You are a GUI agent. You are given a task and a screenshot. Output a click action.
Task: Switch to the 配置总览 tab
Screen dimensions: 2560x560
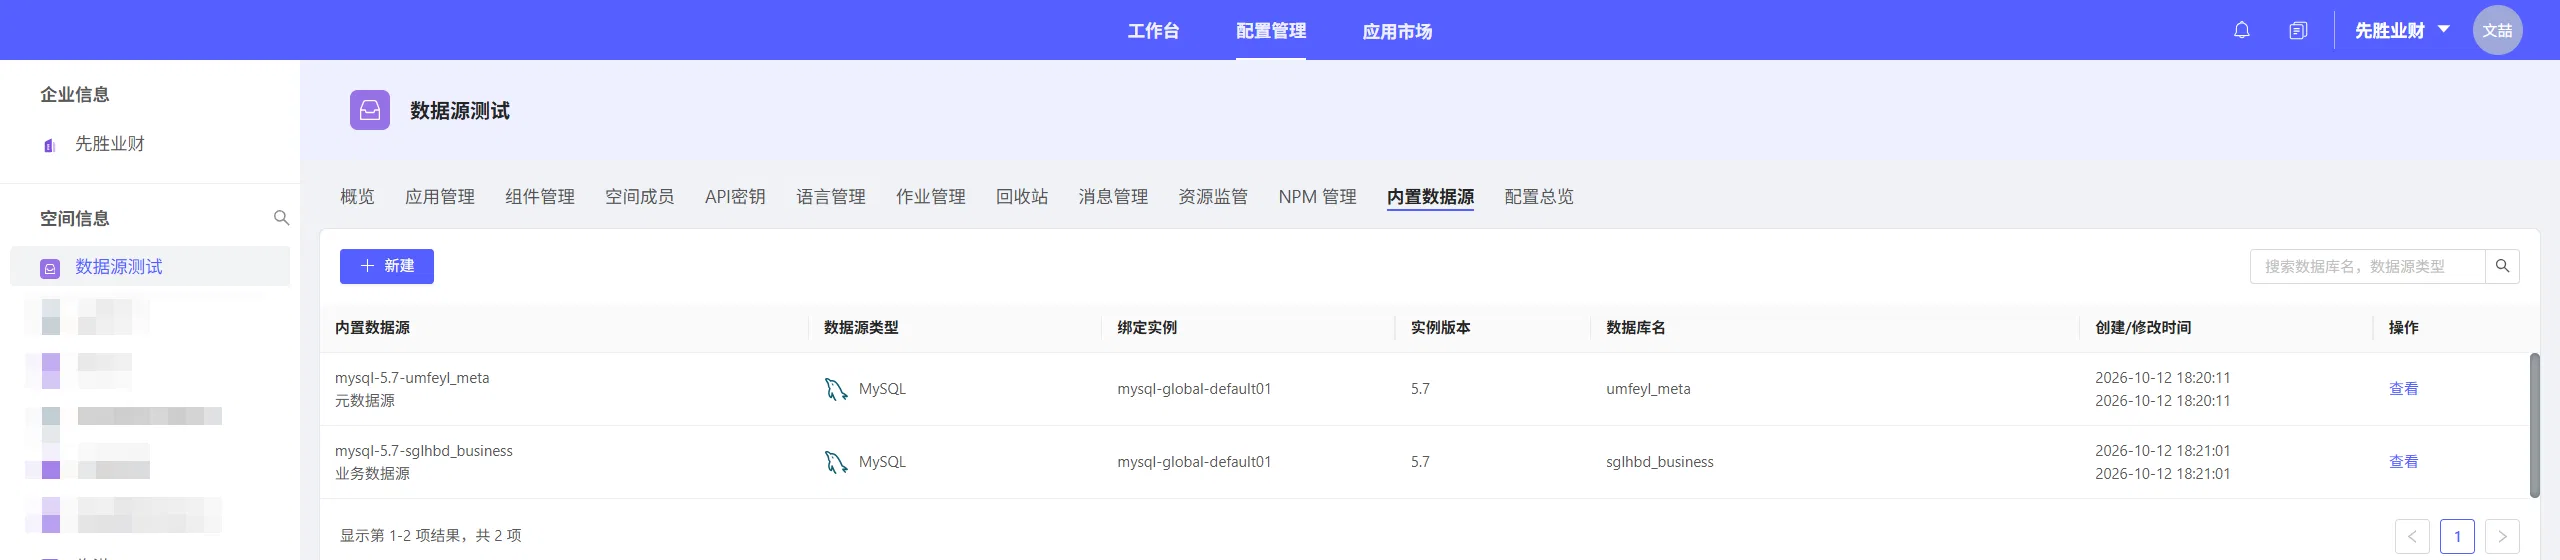coord(1539,197)
